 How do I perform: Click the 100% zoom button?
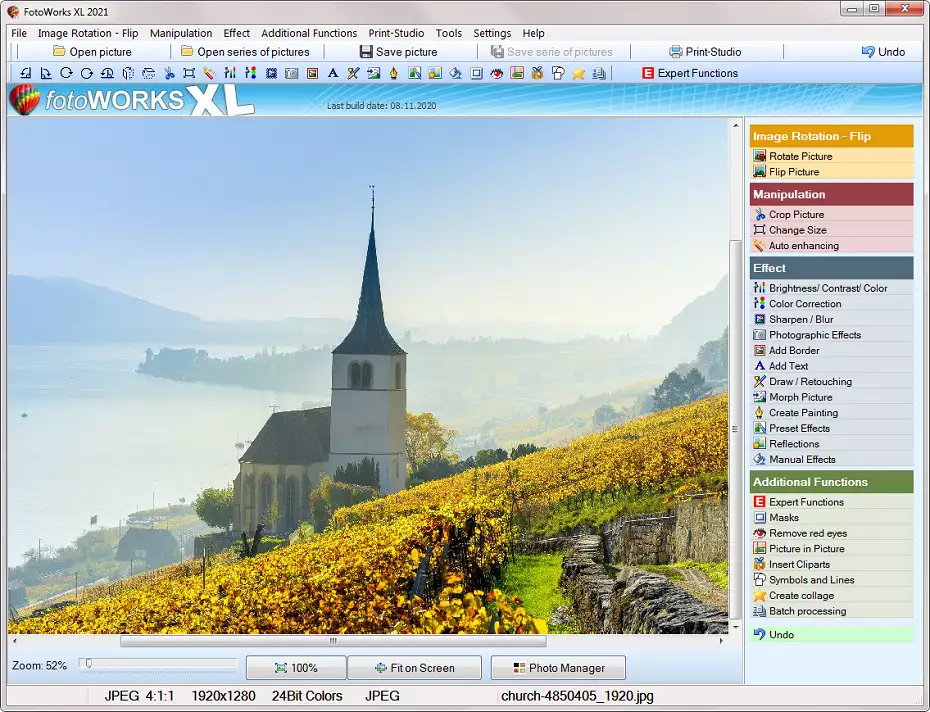tap(296, 668)
